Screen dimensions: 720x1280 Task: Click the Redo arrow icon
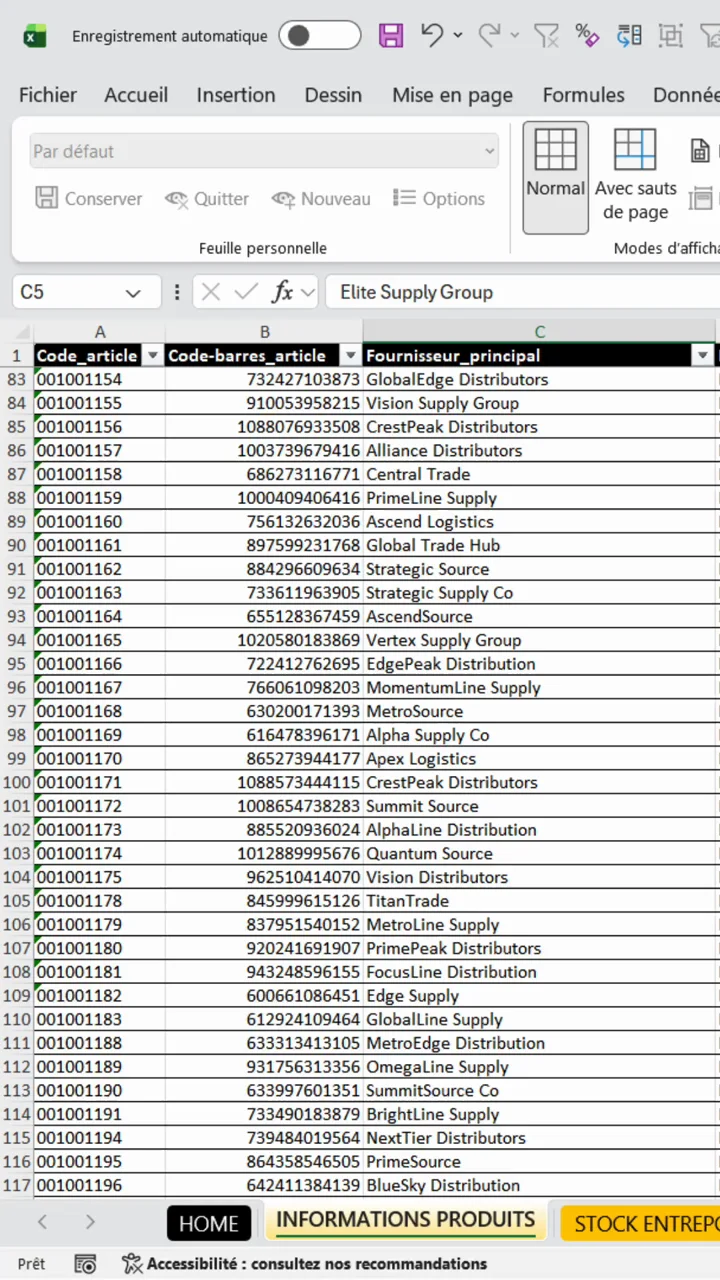point(489,35)
